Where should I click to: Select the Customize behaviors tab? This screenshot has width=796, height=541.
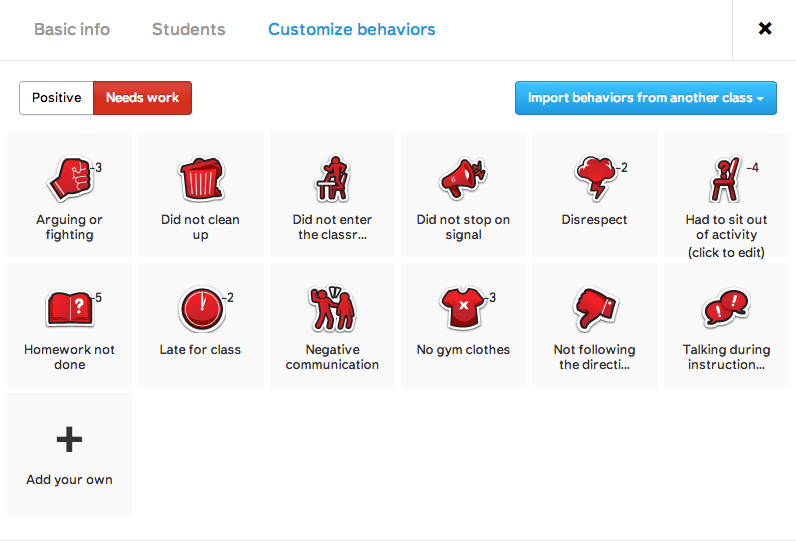tap(351, 29)
